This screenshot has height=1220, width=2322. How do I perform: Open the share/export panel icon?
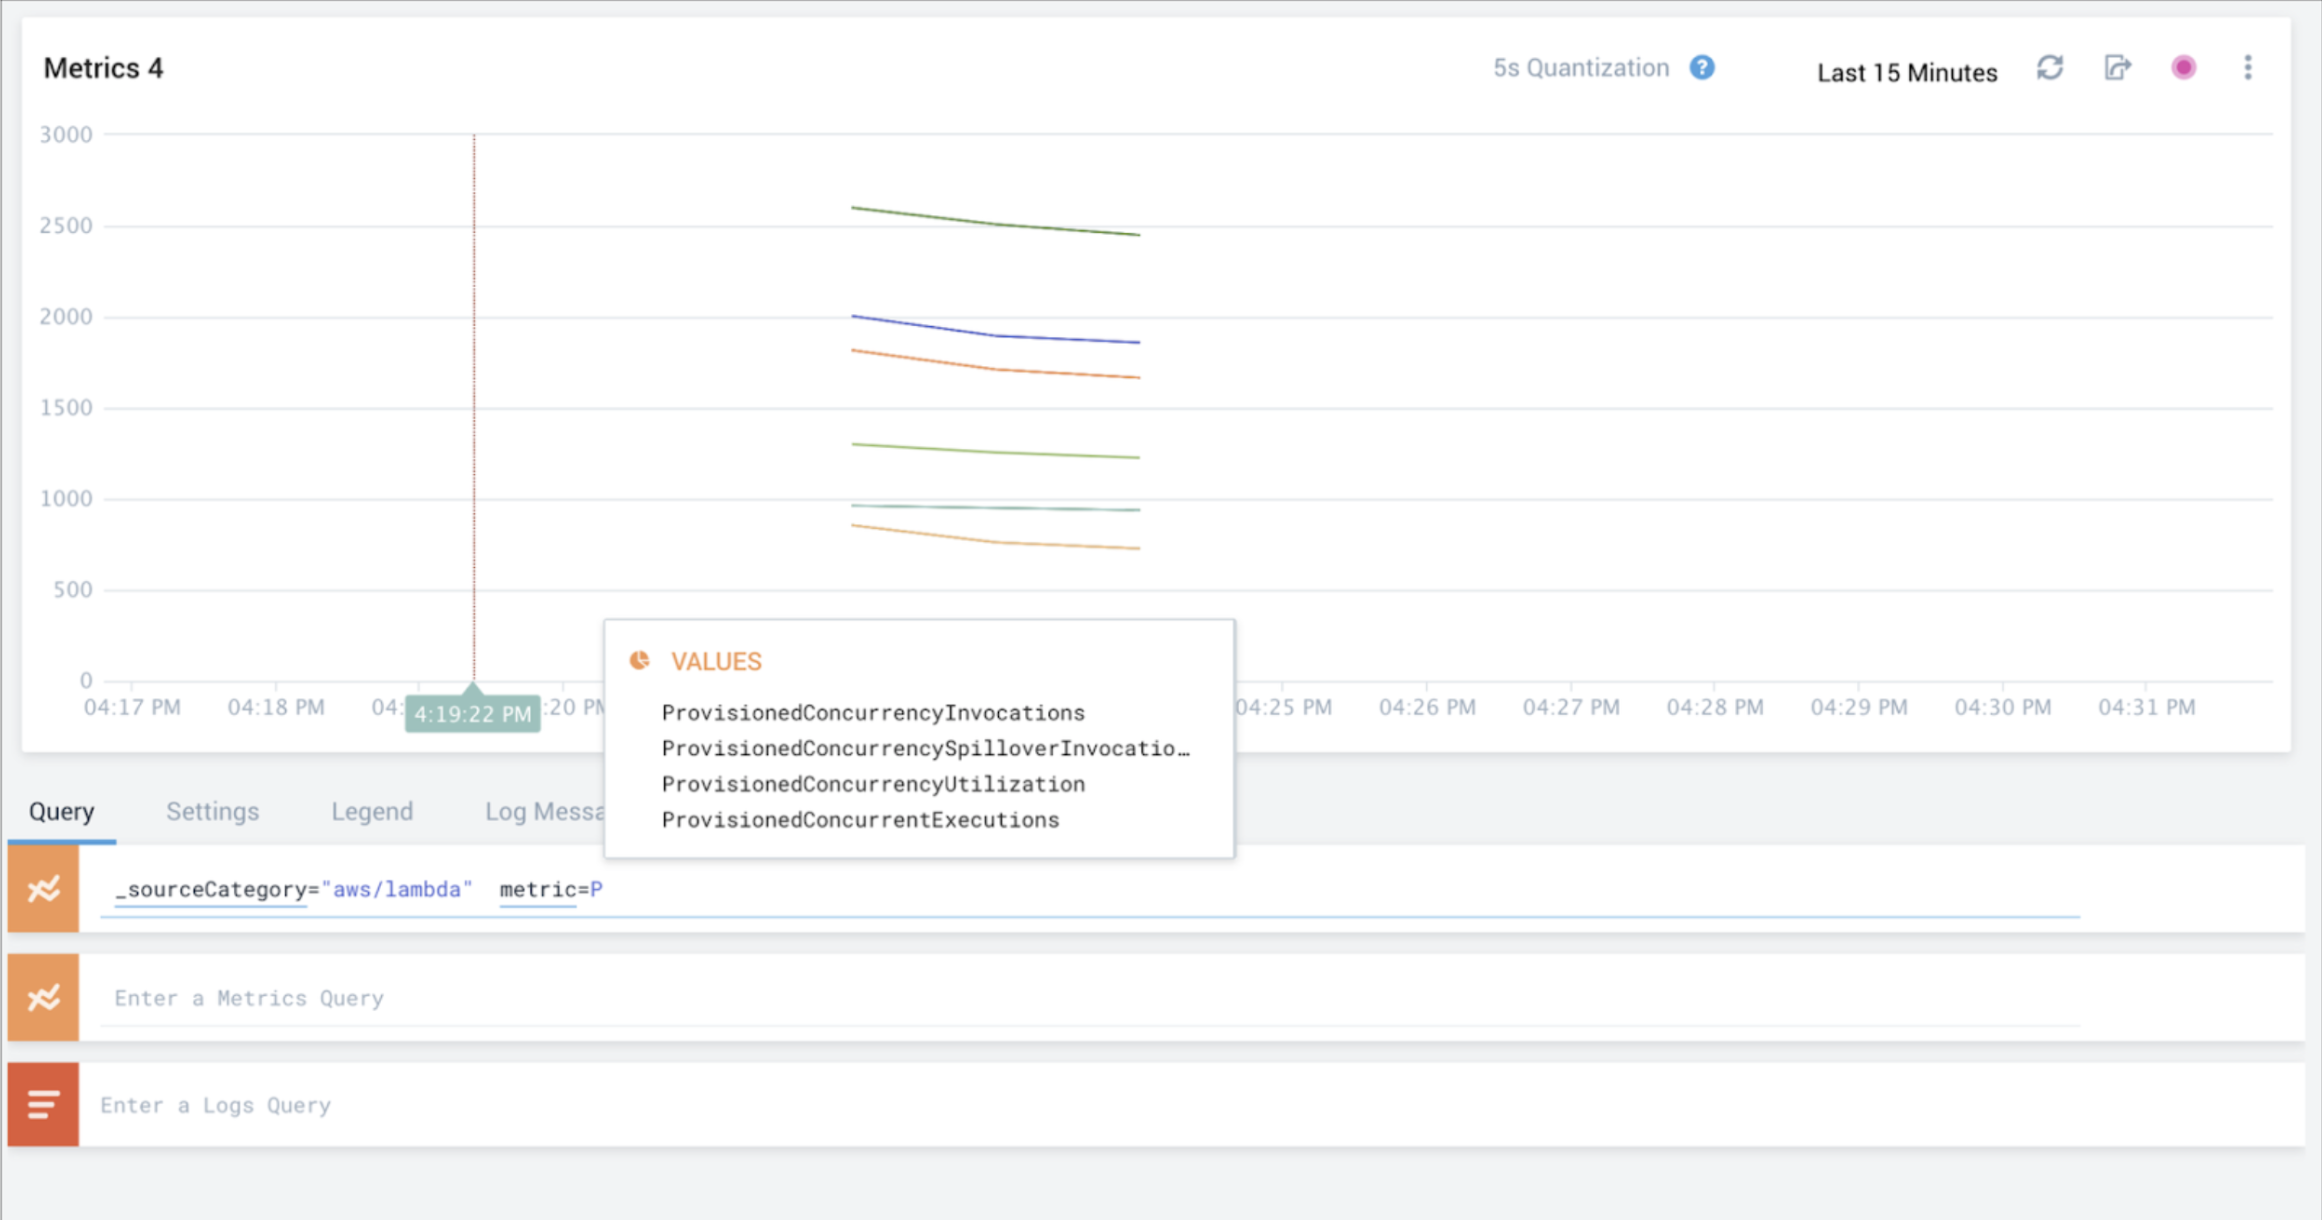[2117, 68]
